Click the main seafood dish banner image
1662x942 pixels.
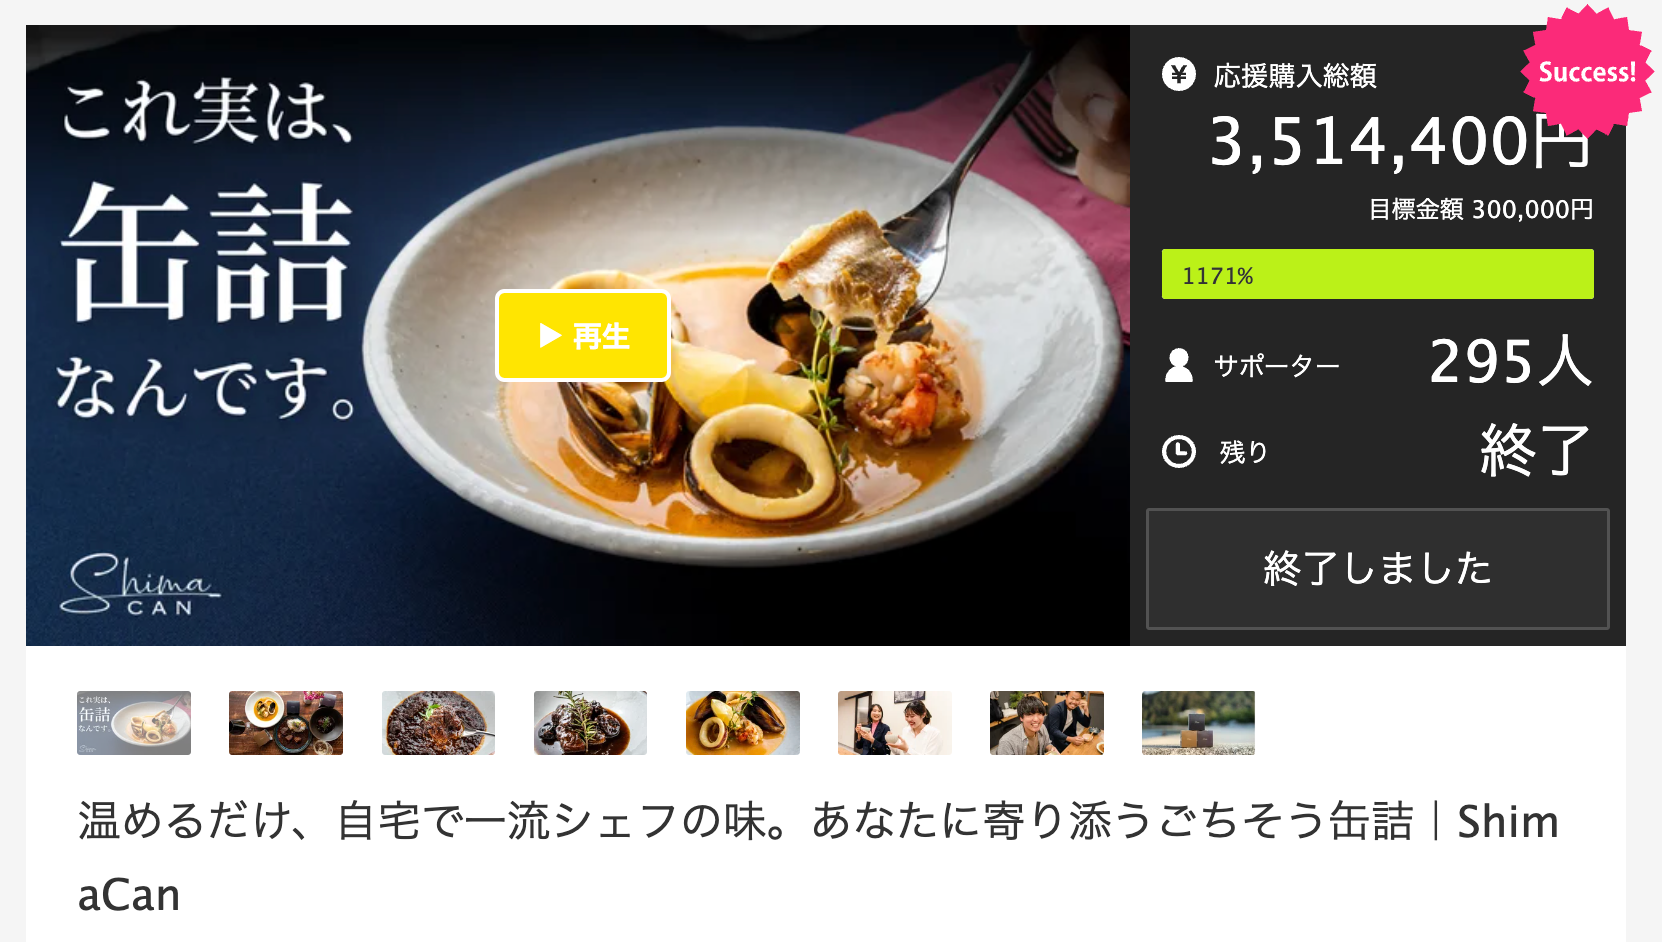(578, 335)
